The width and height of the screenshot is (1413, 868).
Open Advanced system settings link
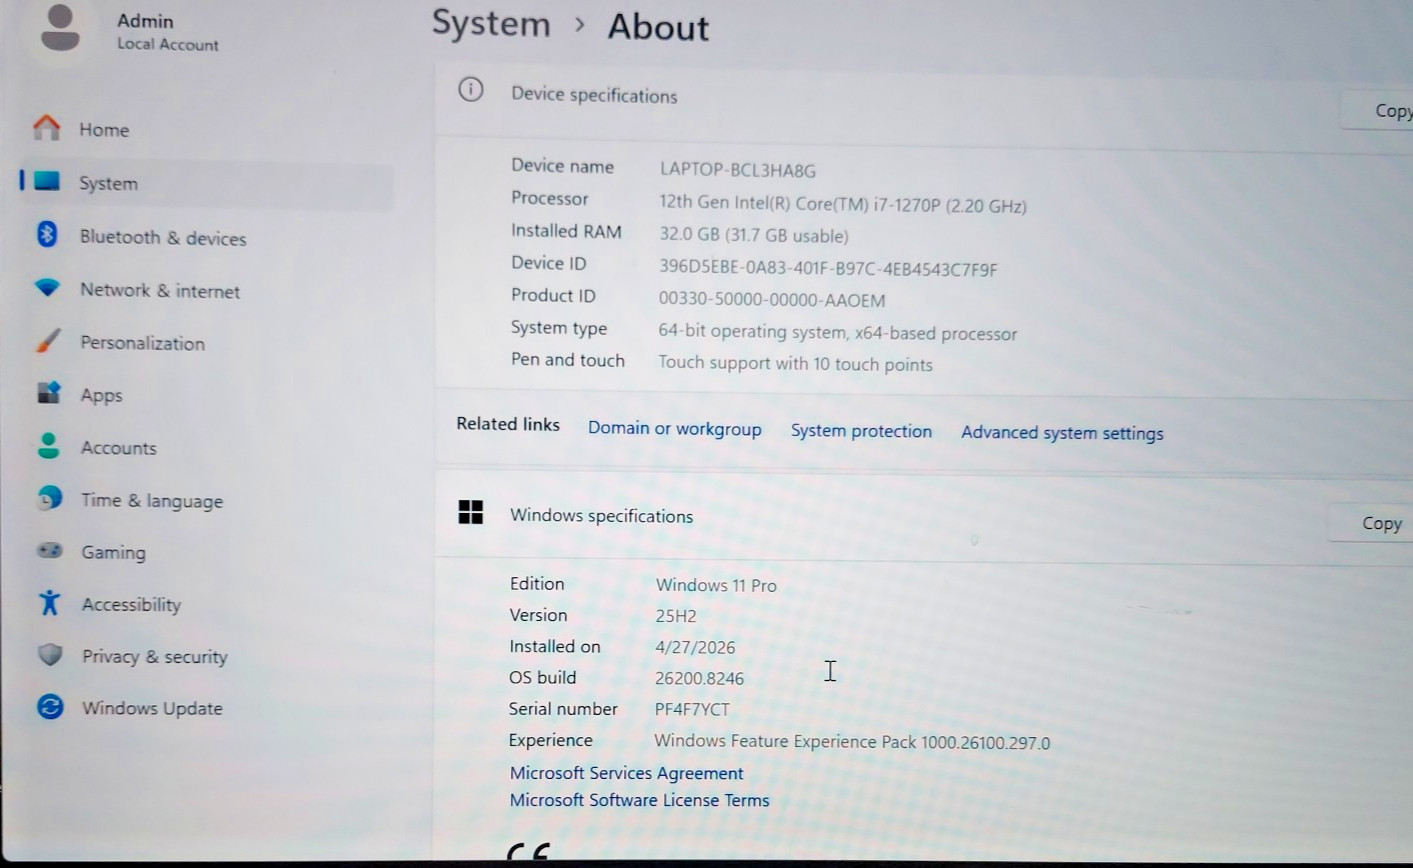coord(1062,433)
